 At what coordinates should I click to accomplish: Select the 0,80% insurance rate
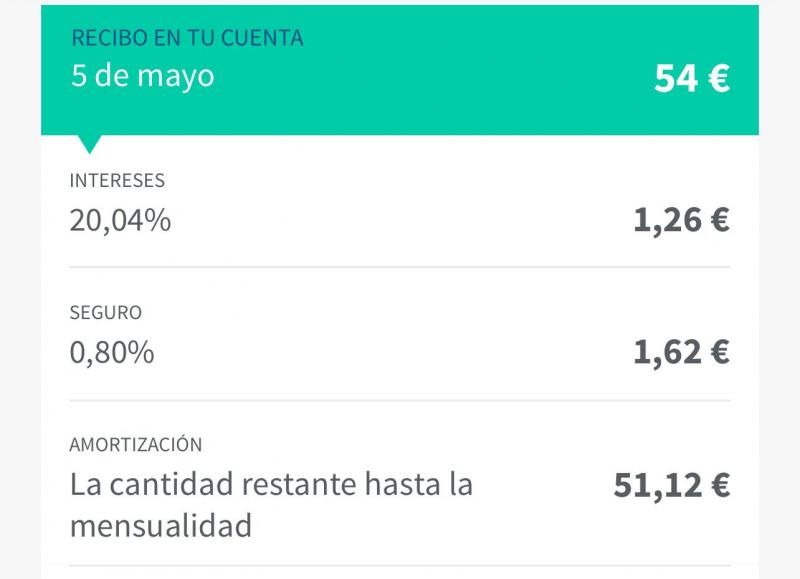[112, 353]
